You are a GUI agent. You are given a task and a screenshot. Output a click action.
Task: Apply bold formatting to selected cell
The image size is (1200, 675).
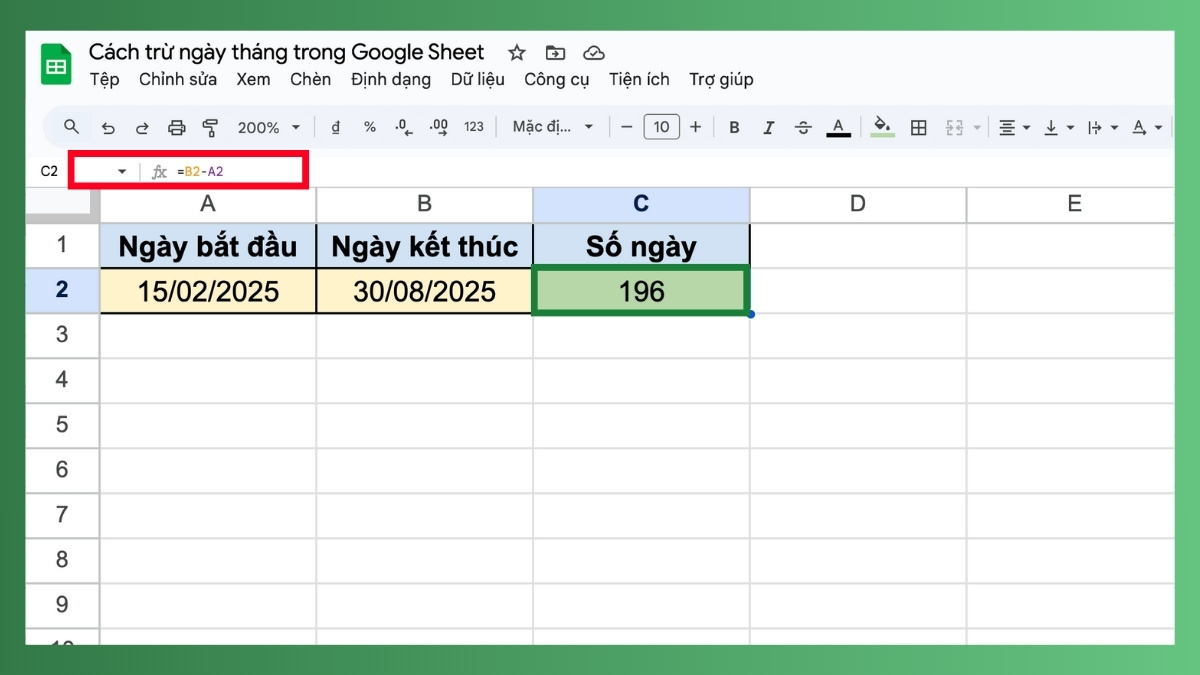point(734,127)
